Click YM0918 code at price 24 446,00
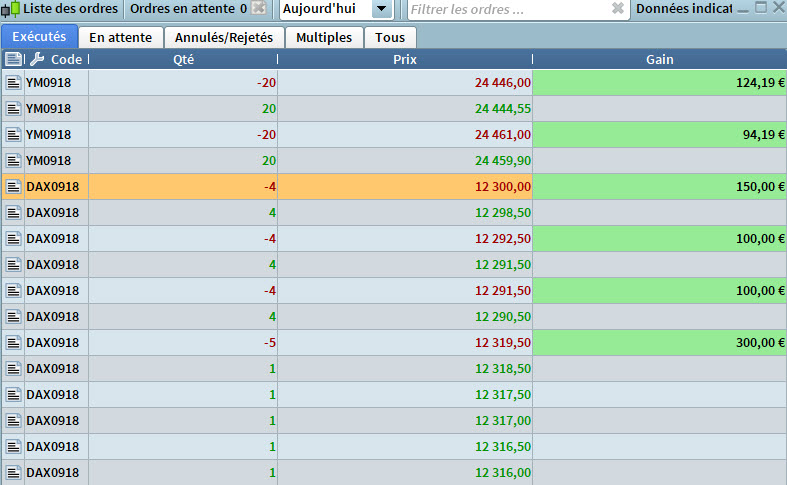 [49, 82]
